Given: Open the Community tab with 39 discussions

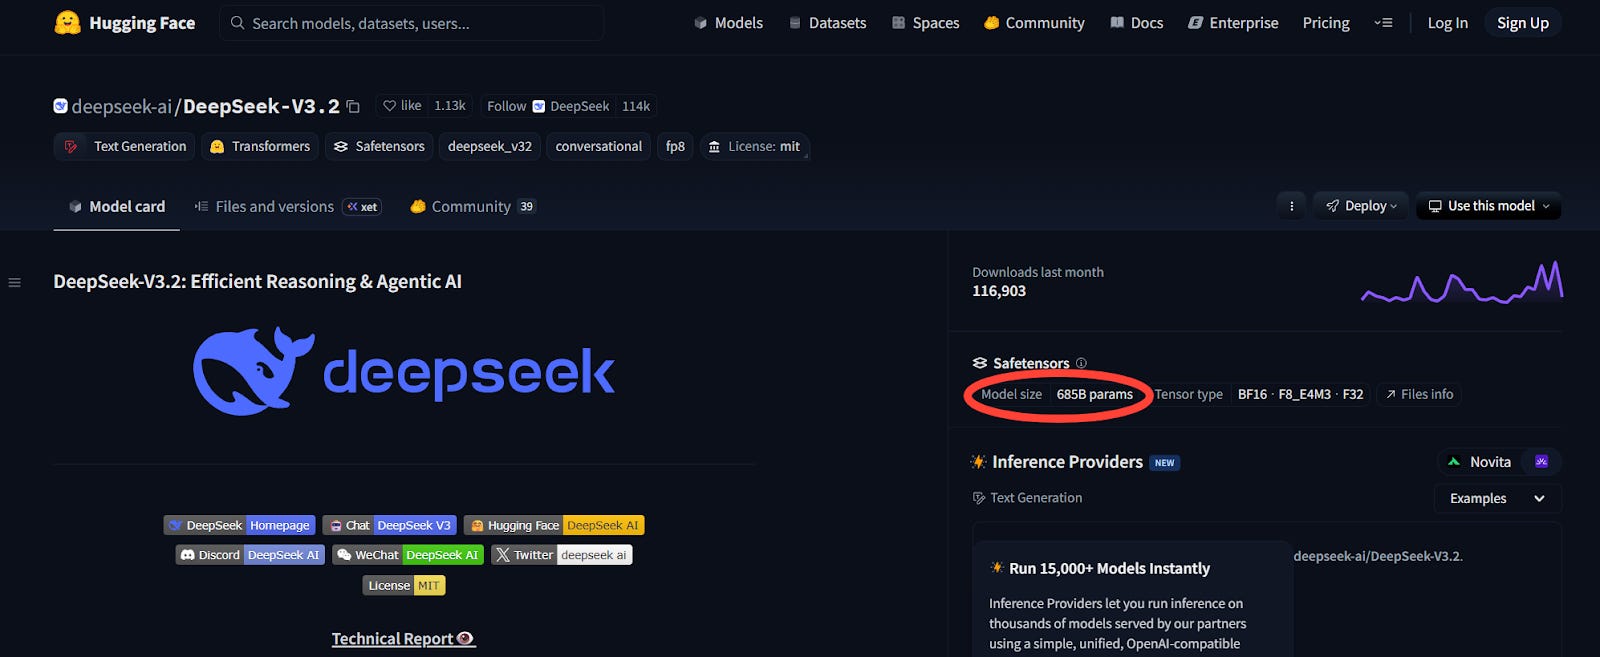Looking at the screenshot, I should pyautogui.click(x=473, y=206).
